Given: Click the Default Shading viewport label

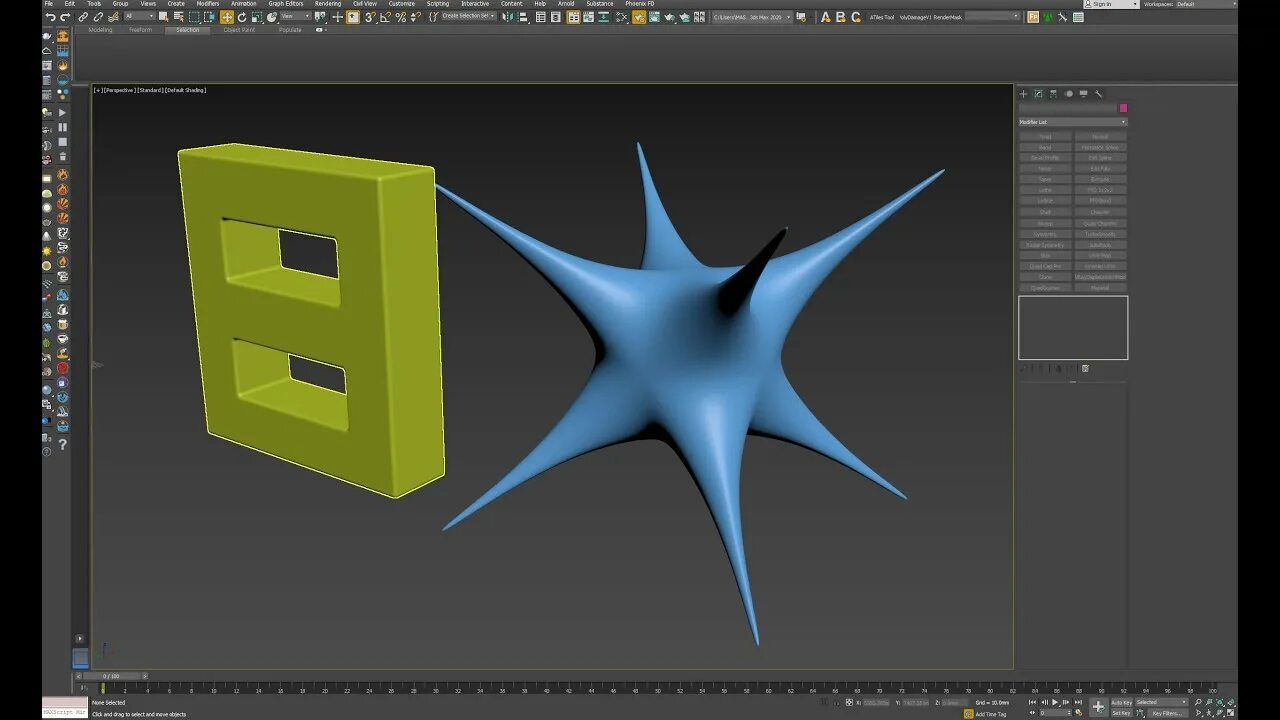Looking at the screenshot, I should click(x=186, y=90).
